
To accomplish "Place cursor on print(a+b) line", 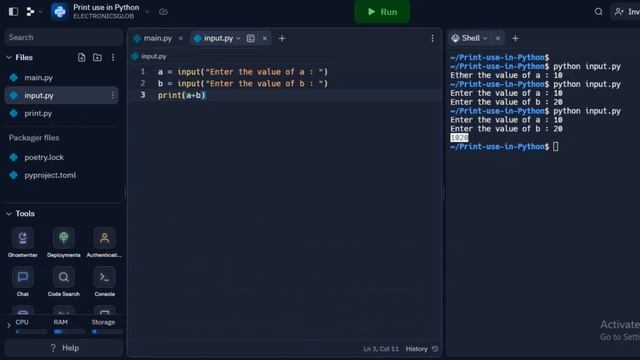I will point(182,95).
